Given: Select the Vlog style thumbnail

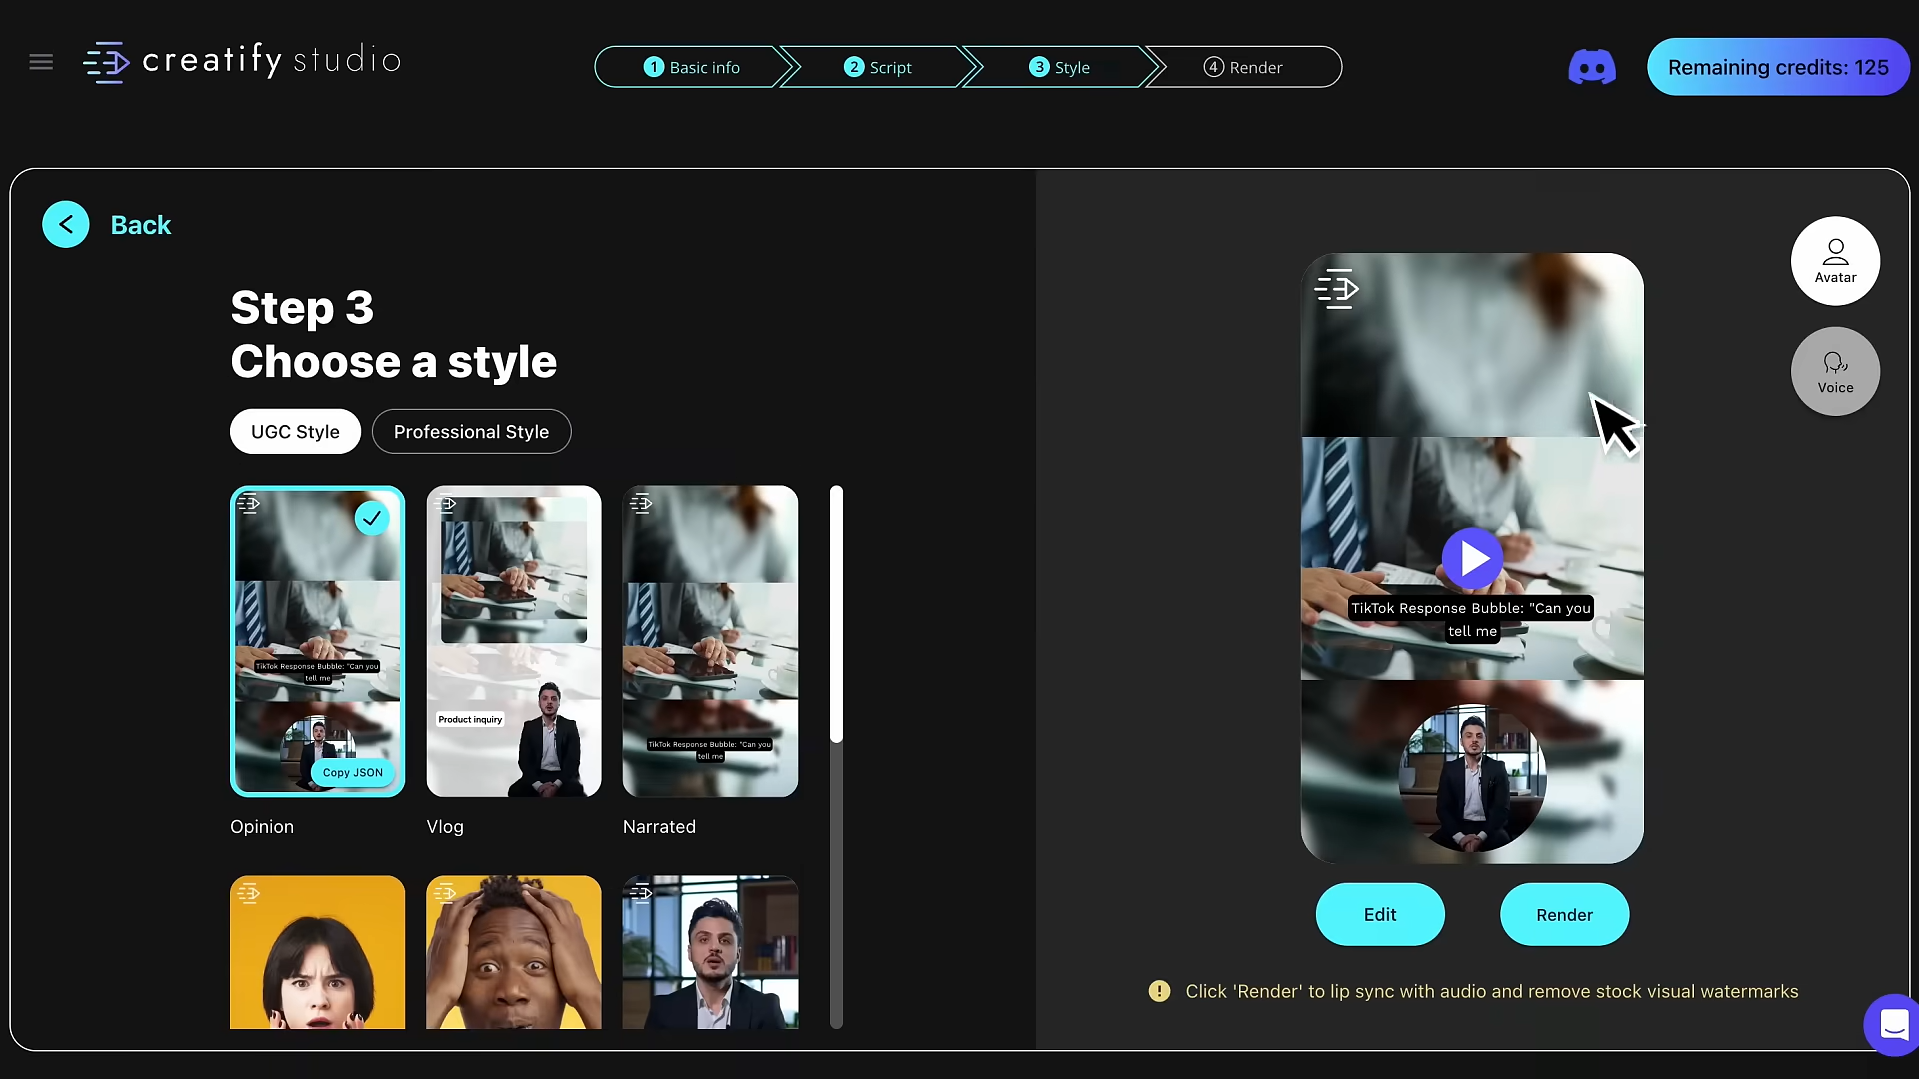Looking at the screenshot, I should click(513, 641).
